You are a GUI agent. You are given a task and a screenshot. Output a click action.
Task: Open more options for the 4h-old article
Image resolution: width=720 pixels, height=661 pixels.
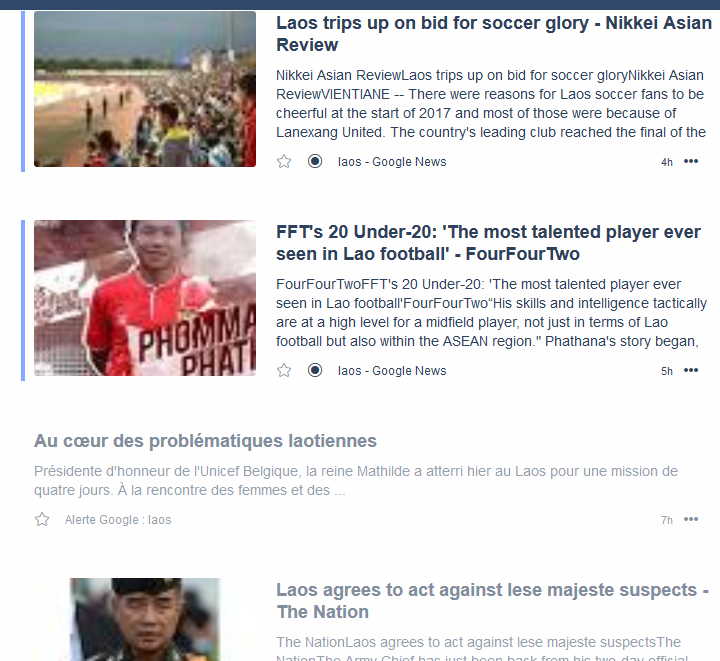tap(691, 161)
